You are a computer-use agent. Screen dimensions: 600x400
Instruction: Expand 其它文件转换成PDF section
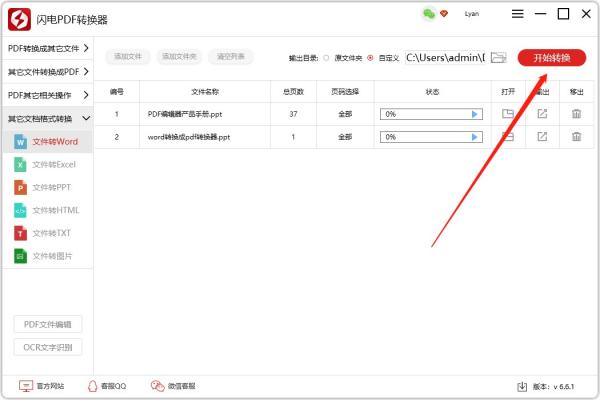(x=47, y=72)
